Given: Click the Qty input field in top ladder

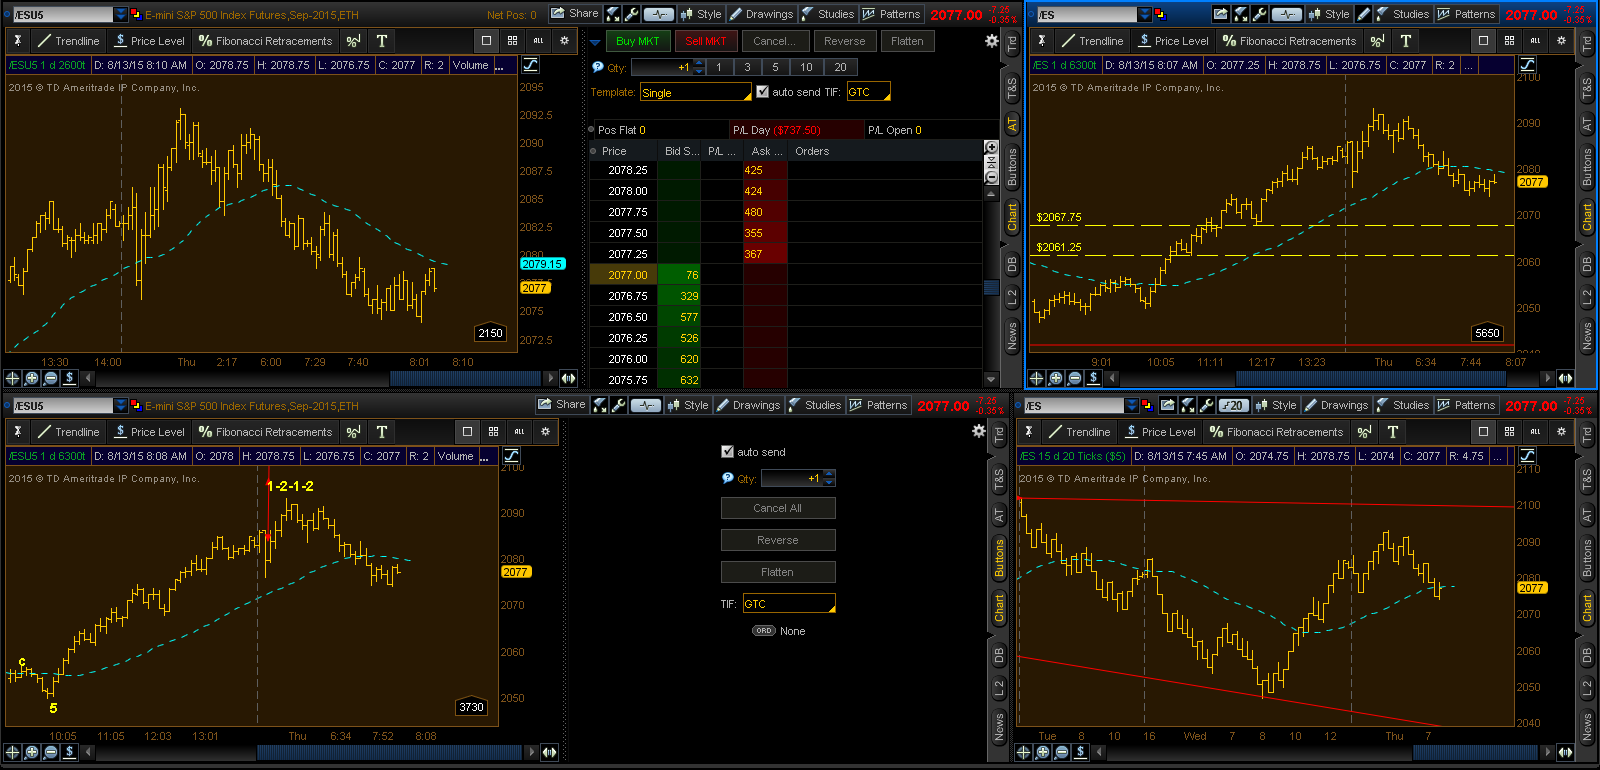Looking at the screenshot, I should point(660,67).
